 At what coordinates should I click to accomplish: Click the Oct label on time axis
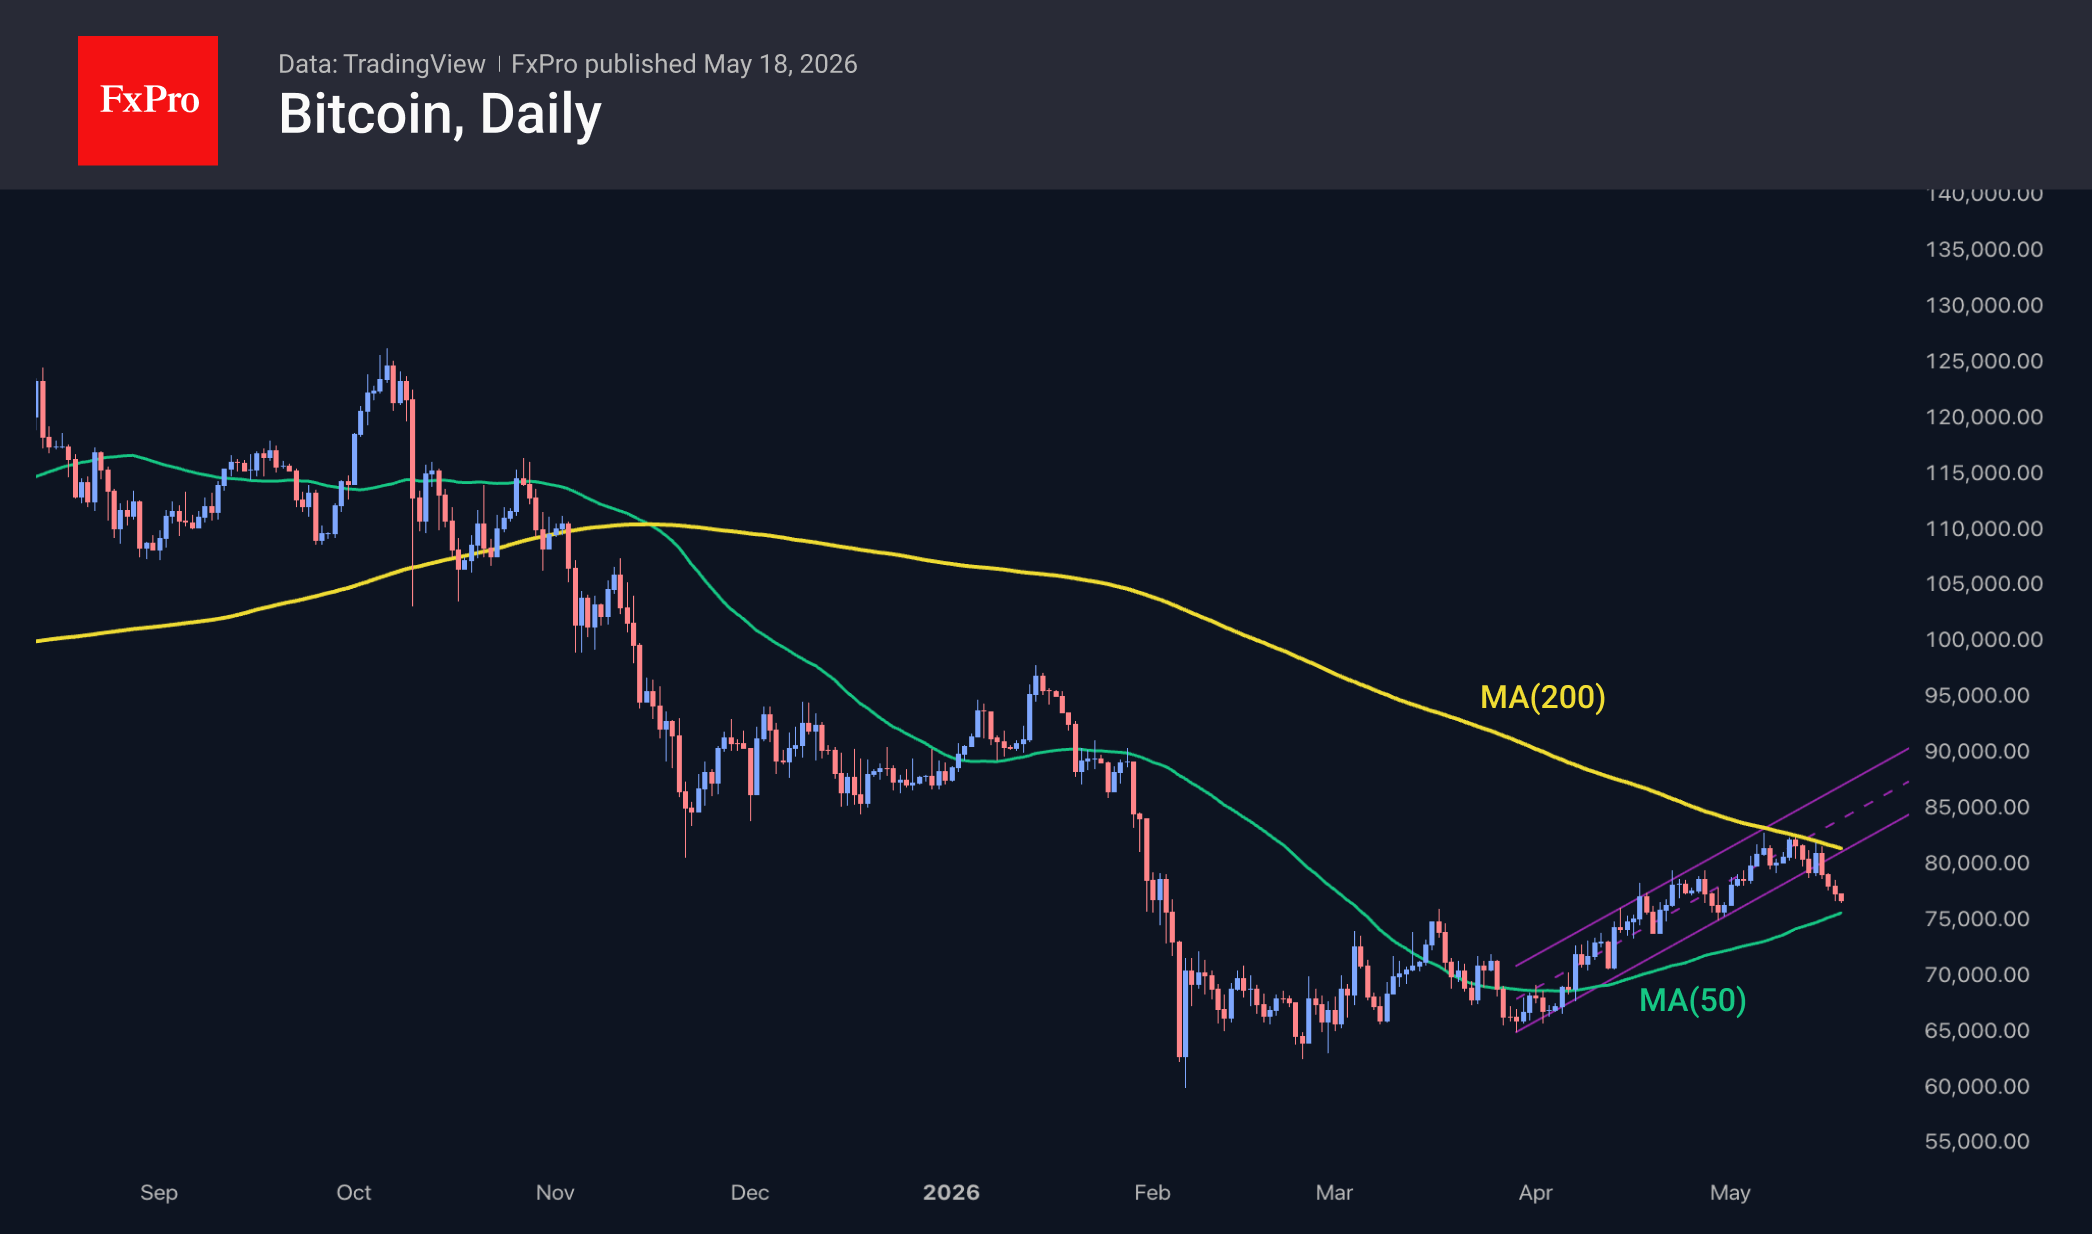tap(354, 1192)
